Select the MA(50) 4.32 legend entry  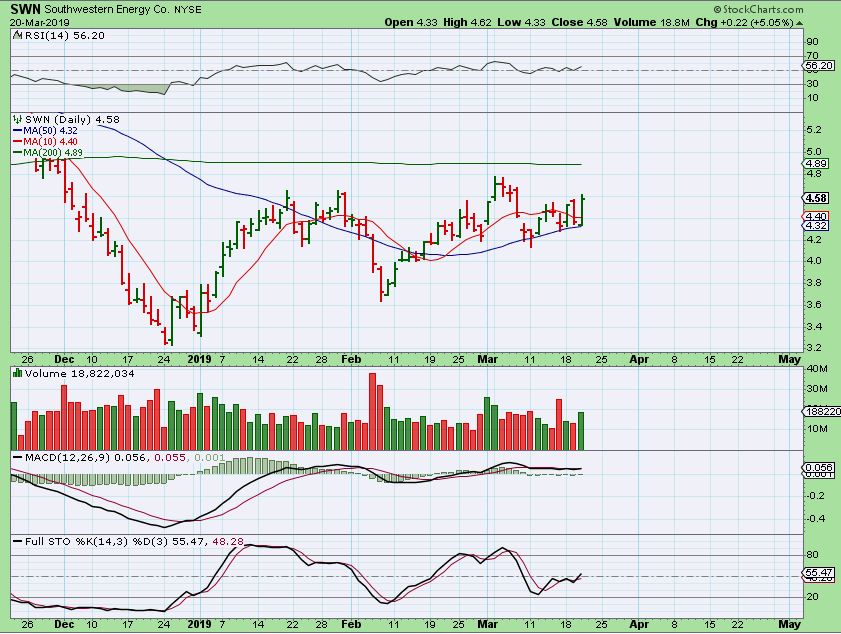click(46, 130)
